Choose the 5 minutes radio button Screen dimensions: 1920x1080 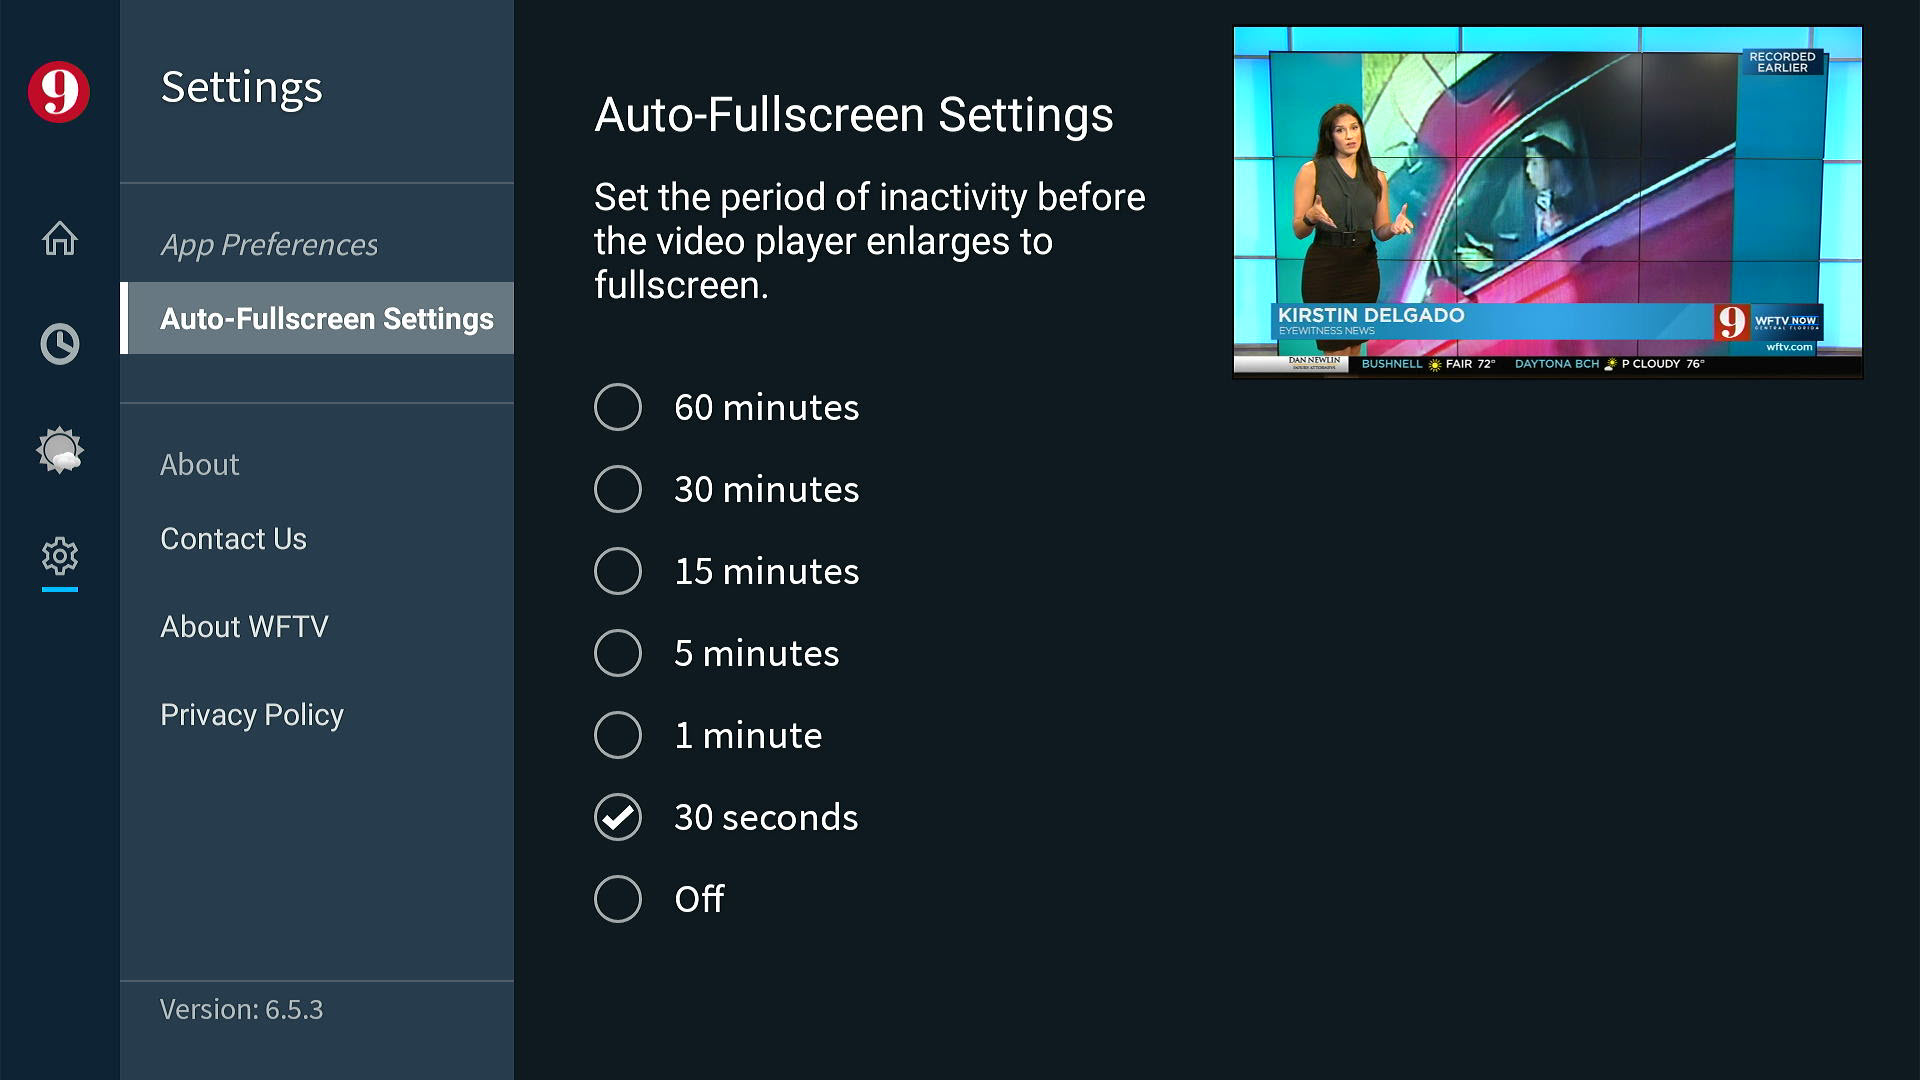point(618,653)
